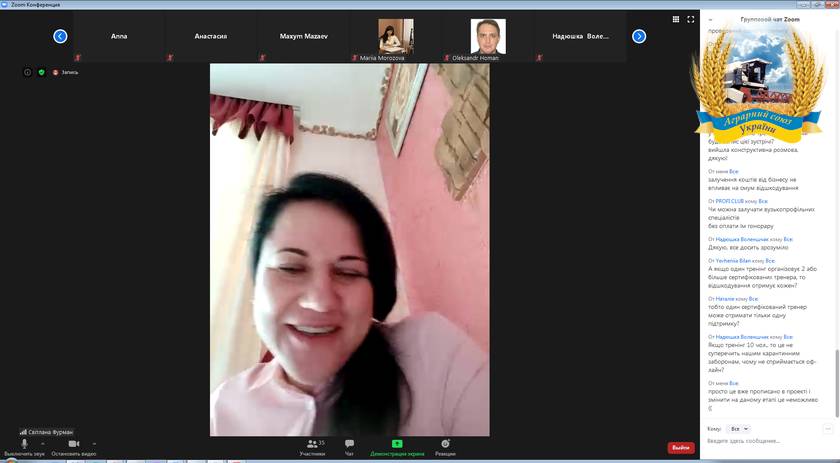Switch to gallery view grid icon
Image resolution: width=840 pixels, height=463 pixels.
pyautogui.click(x=676, y=19)
